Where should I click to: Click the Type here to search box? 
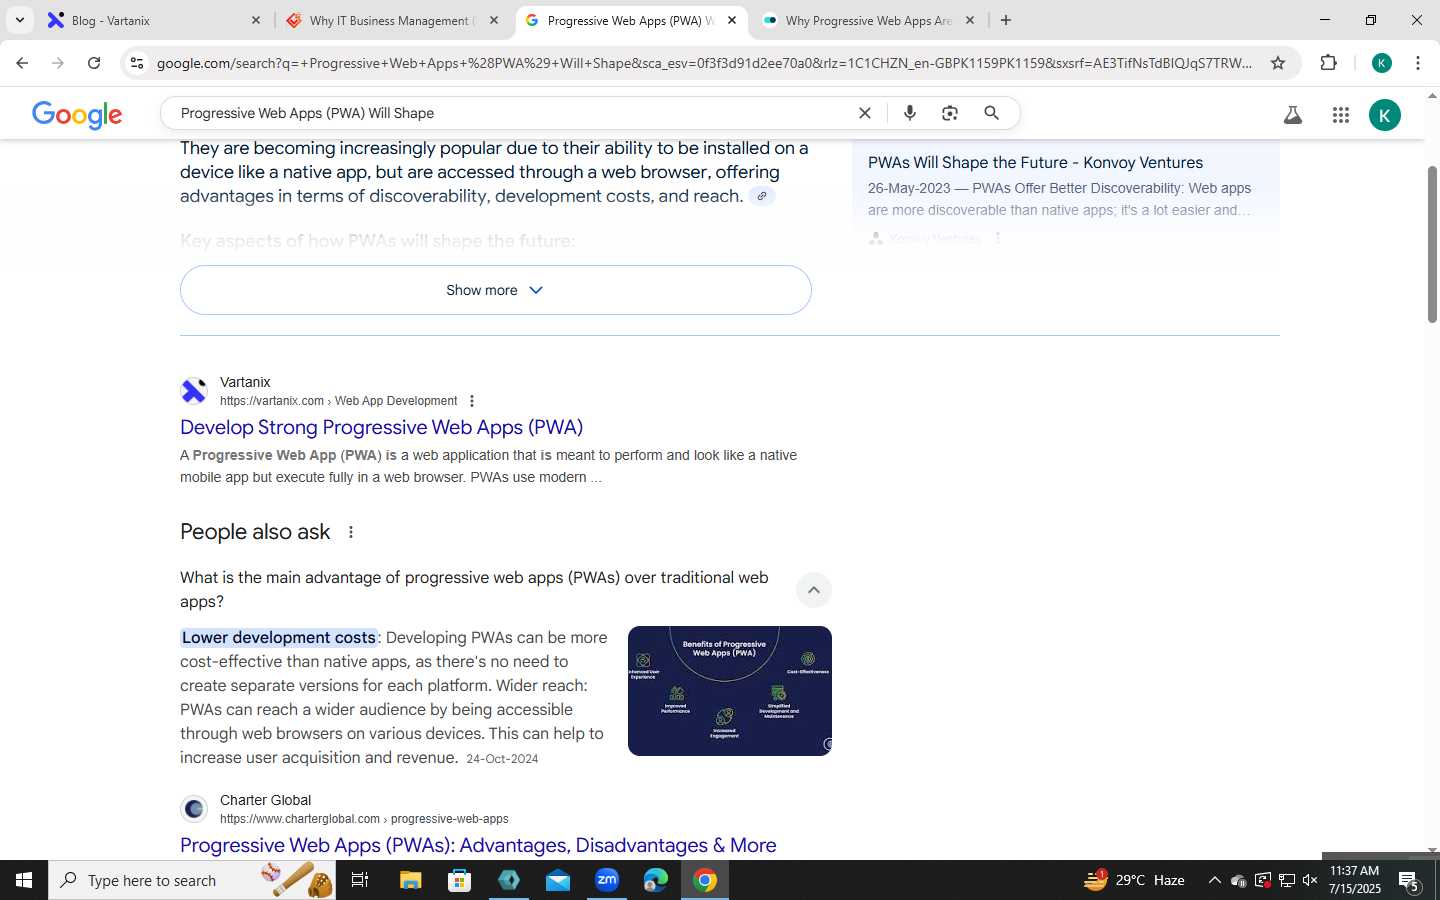192,880
